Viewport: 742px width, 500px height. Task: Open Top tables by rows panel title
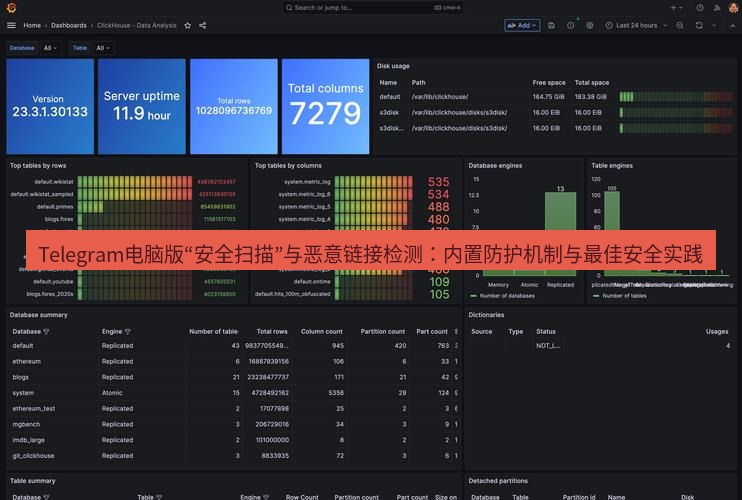38,166
